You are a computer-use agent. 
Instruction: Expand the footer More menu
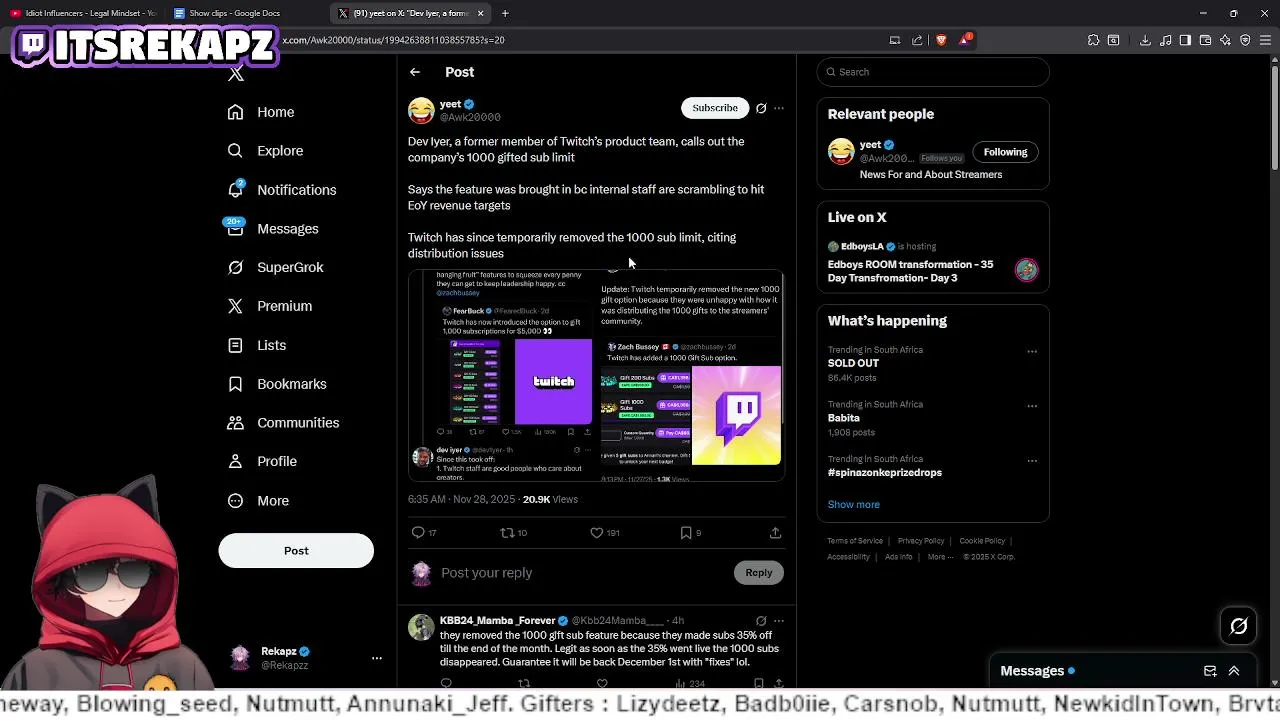coord(939,557)
